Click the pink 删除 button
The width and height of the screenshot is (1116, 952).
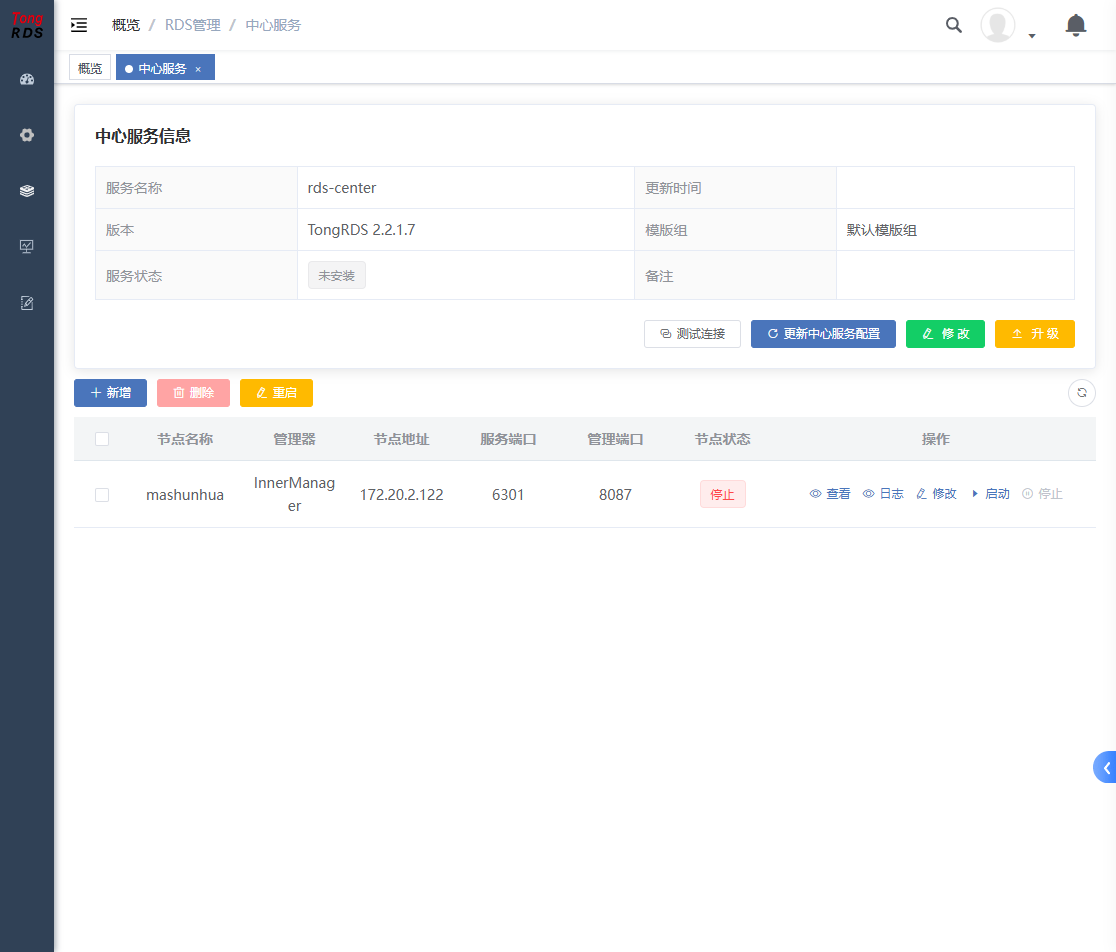coord(194,393)
